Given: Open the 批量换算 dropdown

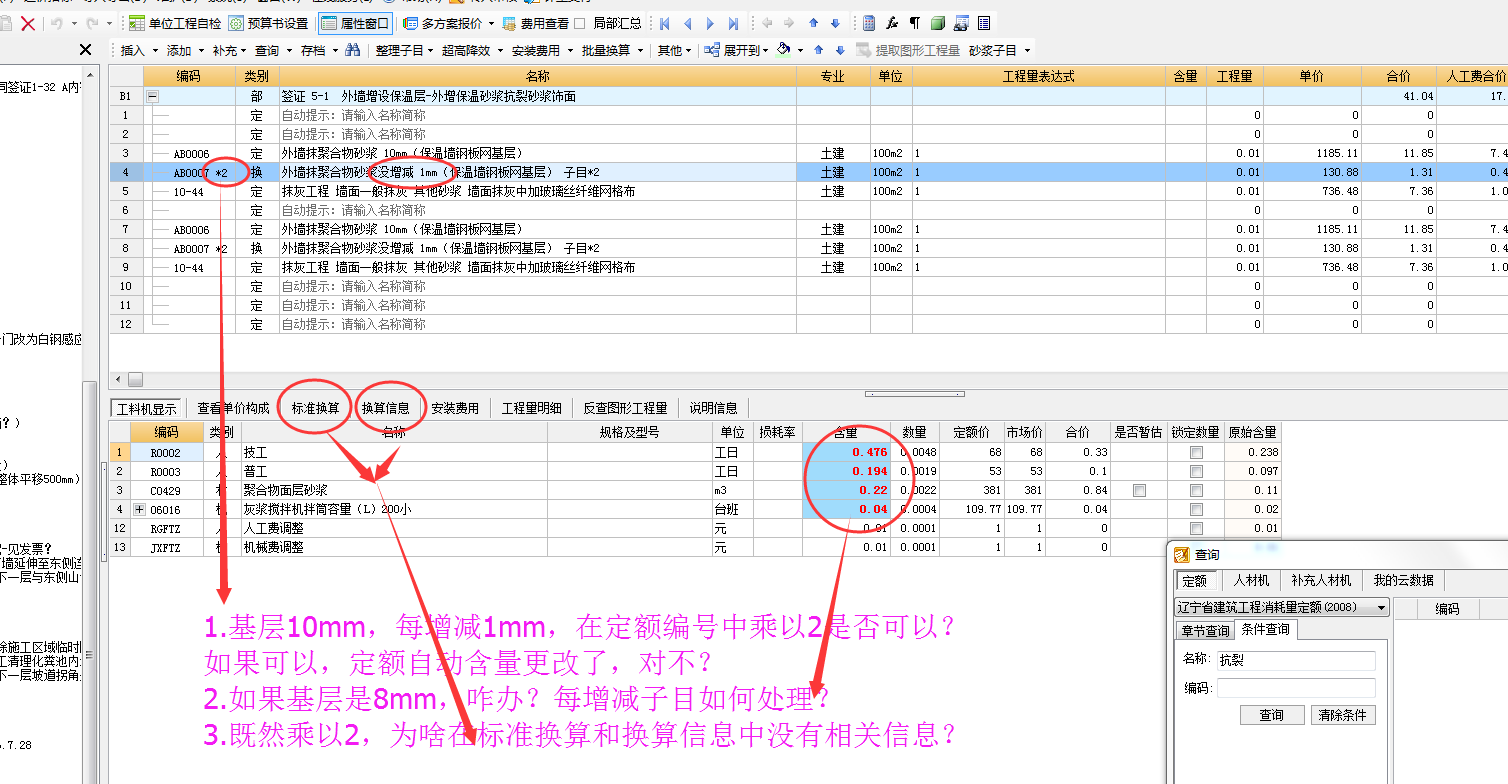Looking at the screenshot, I should [612, 50].
